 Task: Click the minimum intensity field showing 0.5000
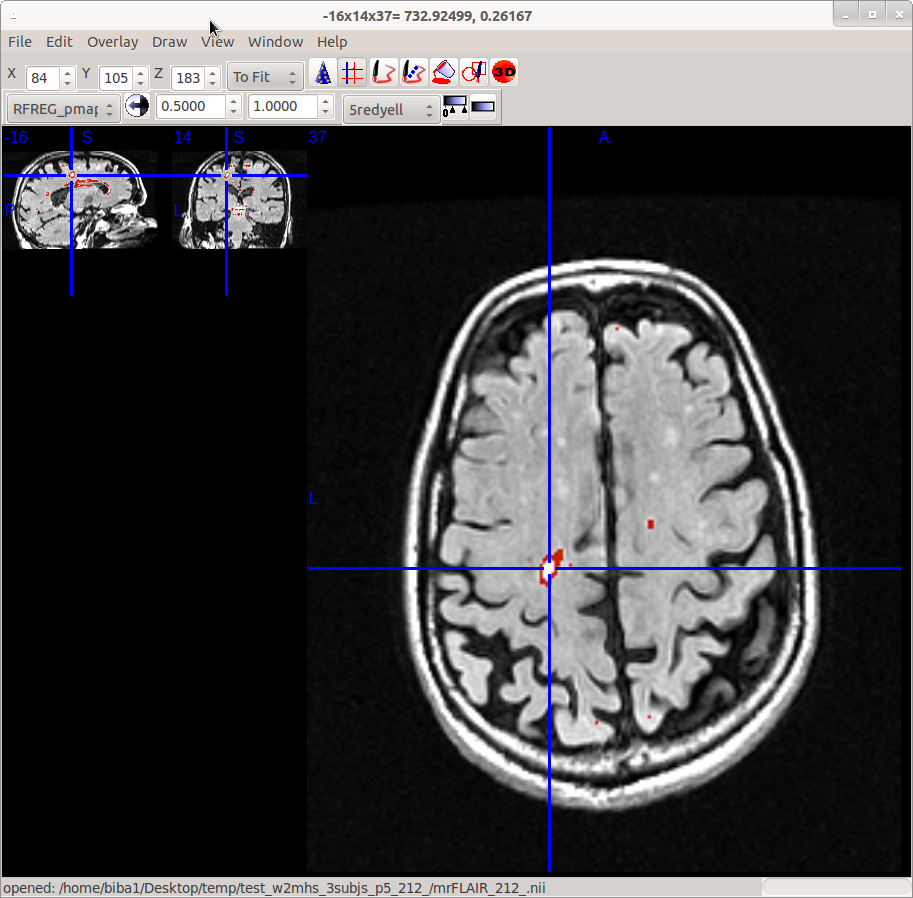coord(191,107)
